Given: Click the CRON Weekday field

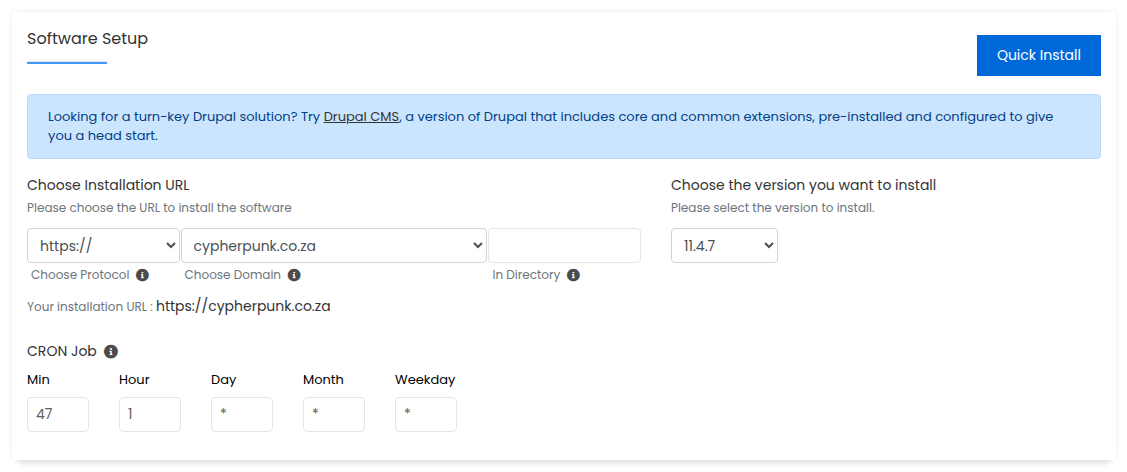Looking at the screenshot, I should click(426, 415).
